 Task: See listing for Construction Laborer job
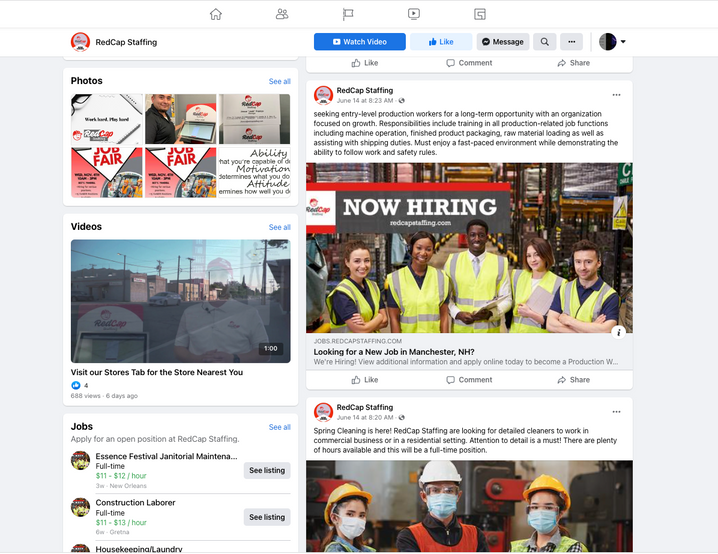click(267, 517)
